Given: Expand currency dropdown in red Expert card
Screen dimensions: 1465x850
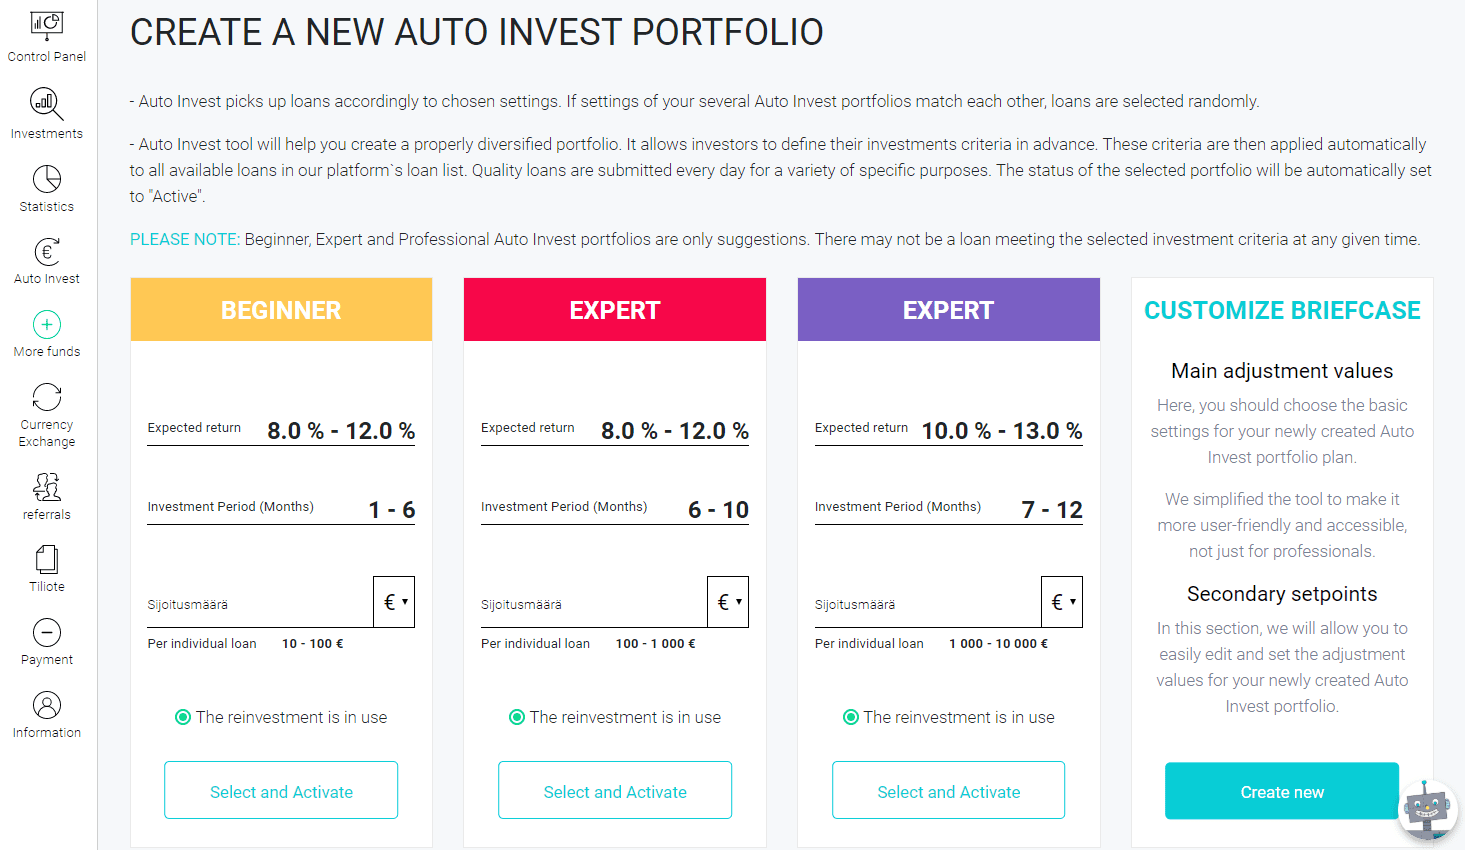Looking at the screenshot, I should point(728,602).
